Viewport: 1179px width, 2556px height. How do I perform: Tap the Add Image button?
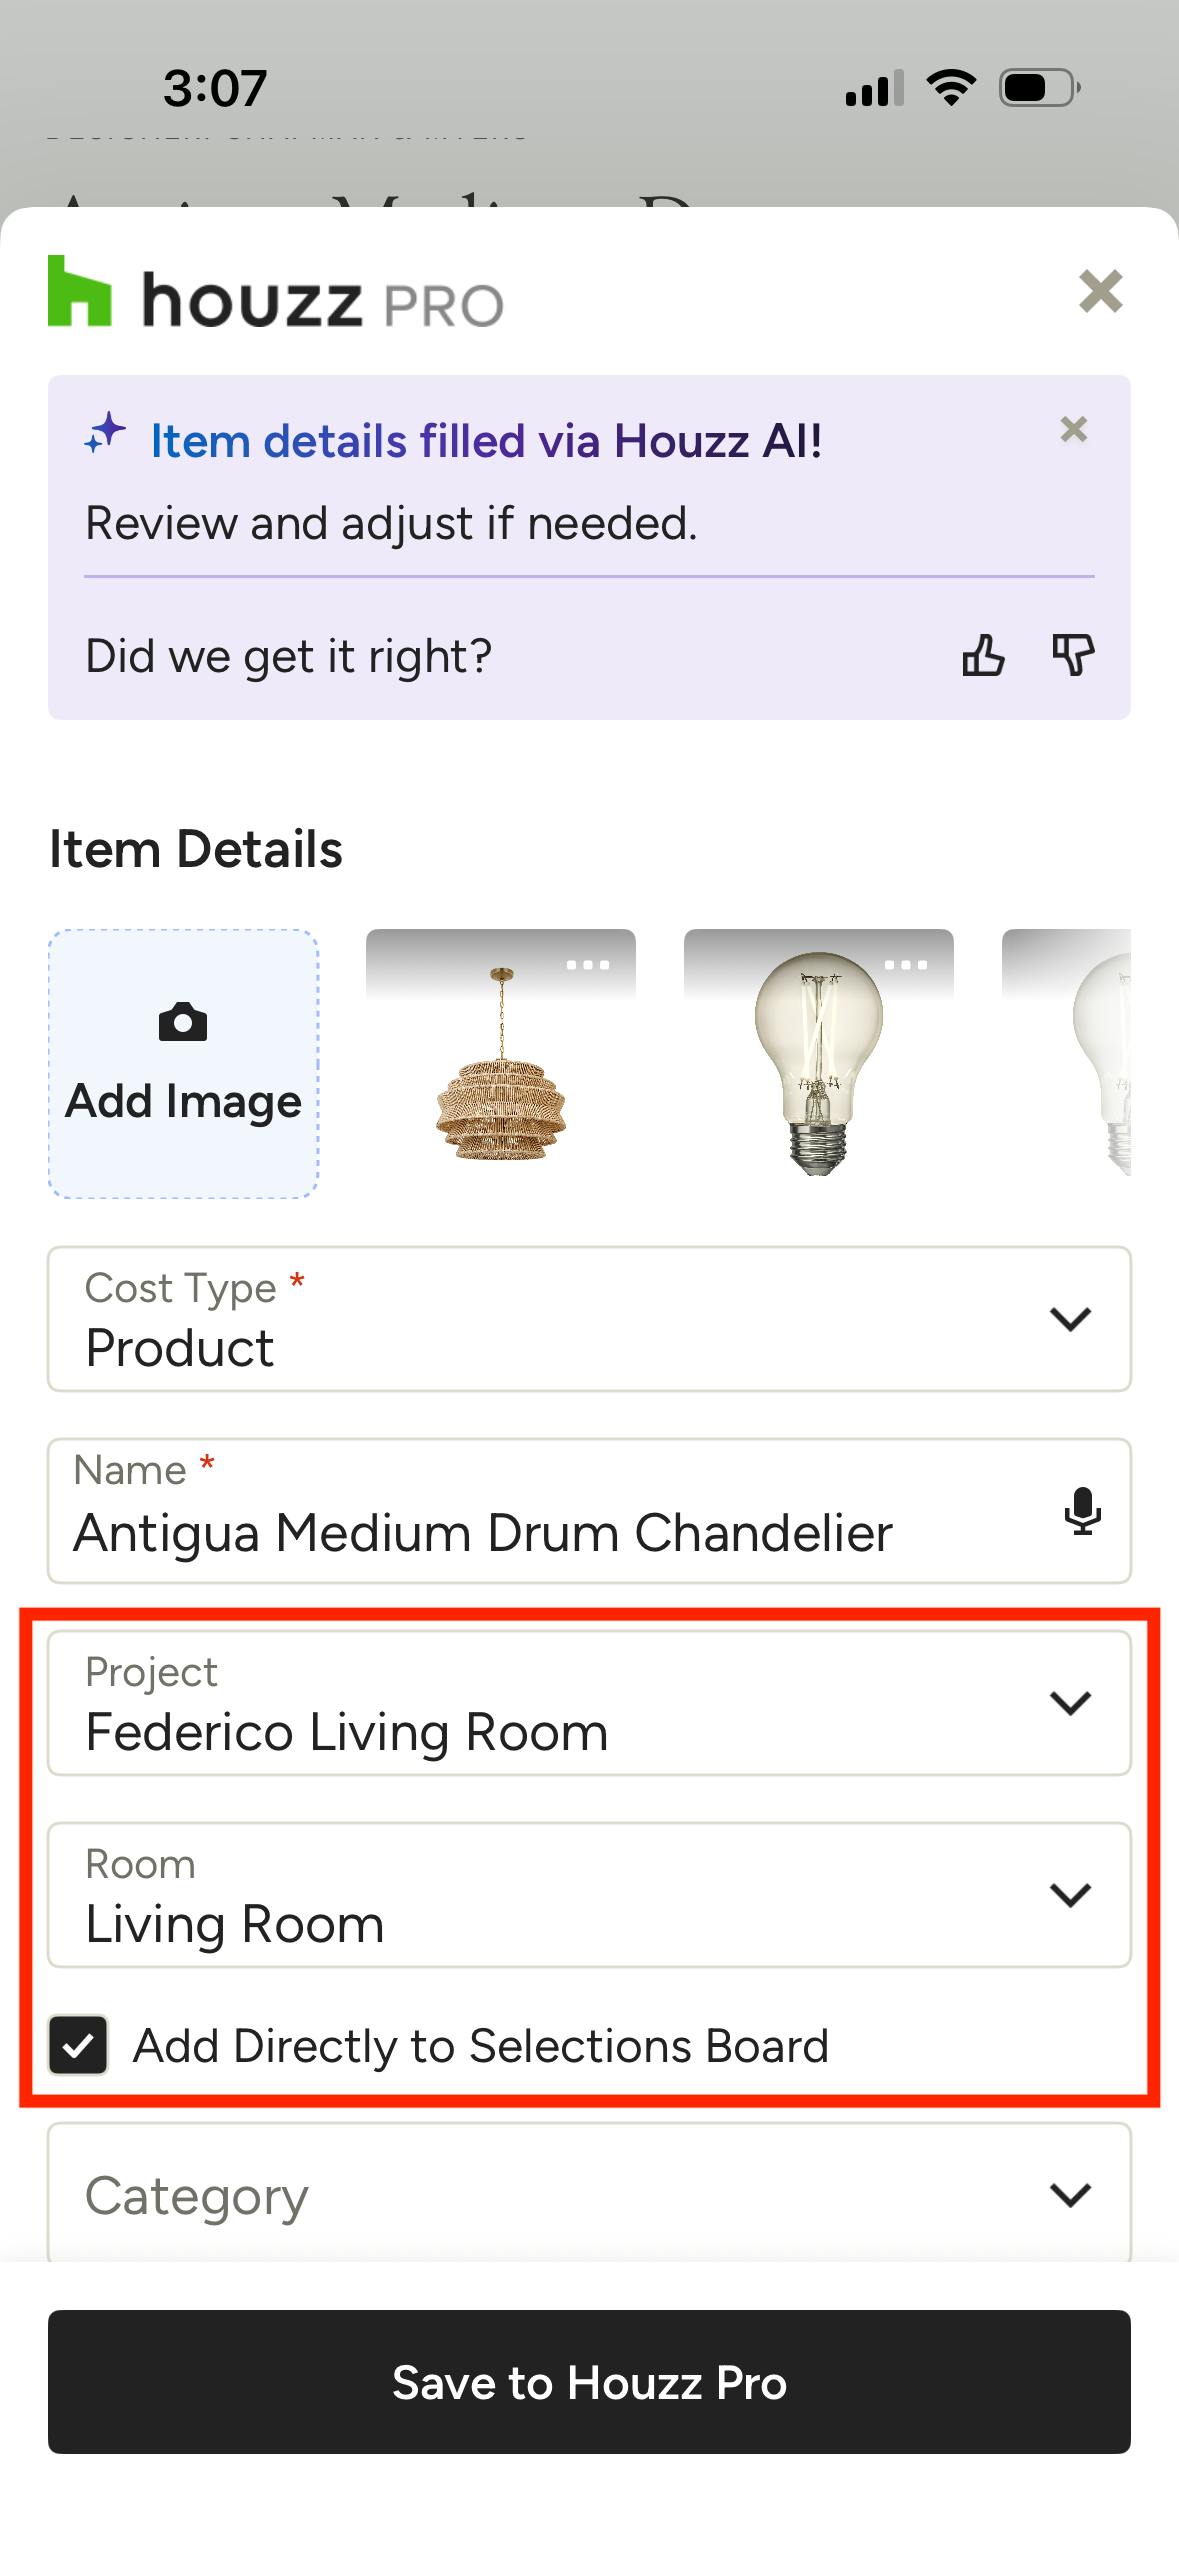coord(184,1064)
